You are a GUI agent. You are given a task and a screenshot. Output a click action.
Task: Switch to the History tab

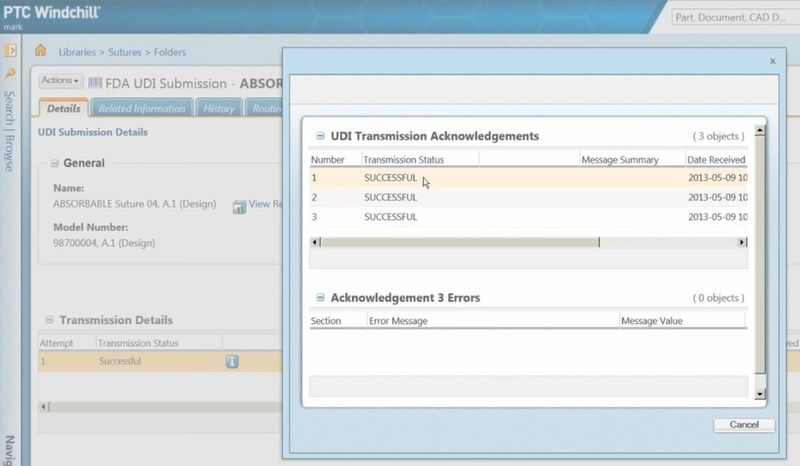tap(218, 108)
